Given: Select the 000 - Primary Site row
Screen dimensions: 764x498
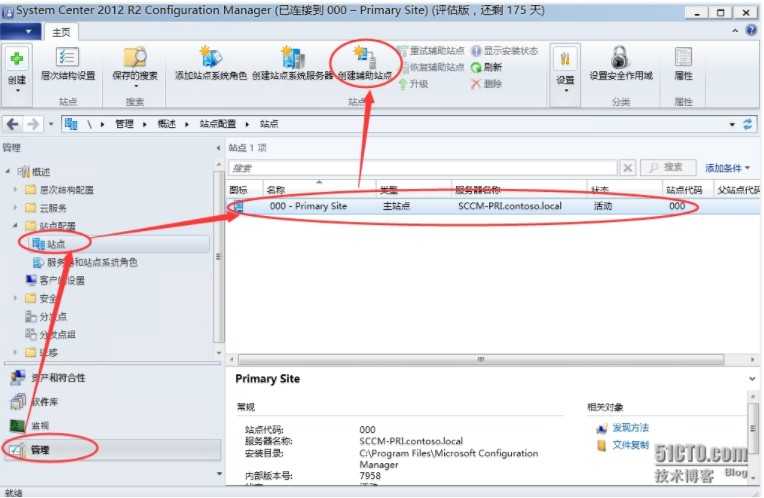Looking at the screenshot, I should (x=493, y=207).
